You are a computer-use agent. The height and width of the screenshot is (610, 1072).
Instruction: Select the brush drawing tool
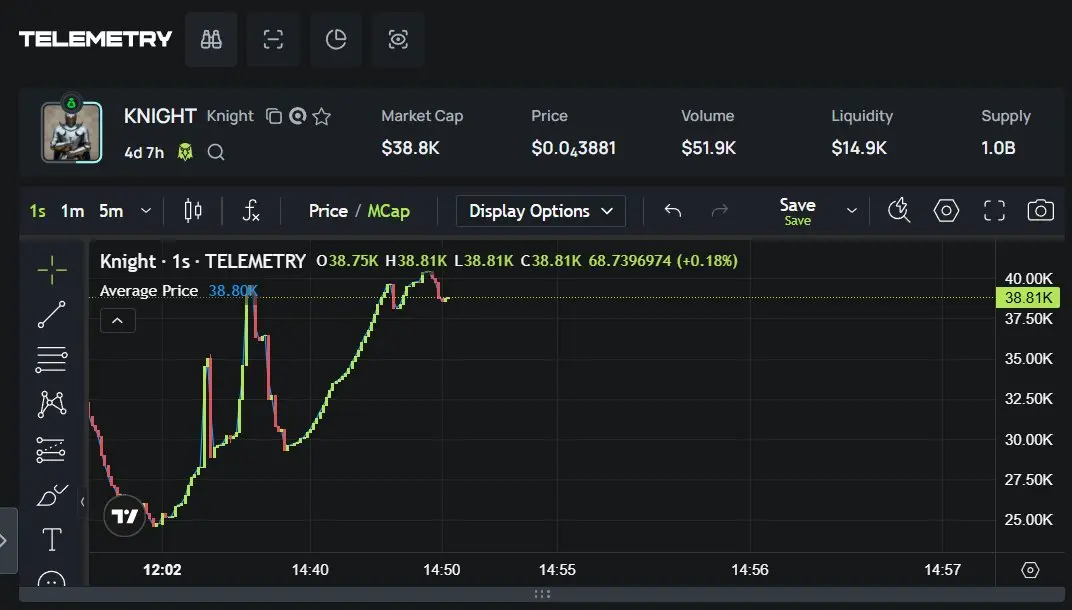point(52,494)
